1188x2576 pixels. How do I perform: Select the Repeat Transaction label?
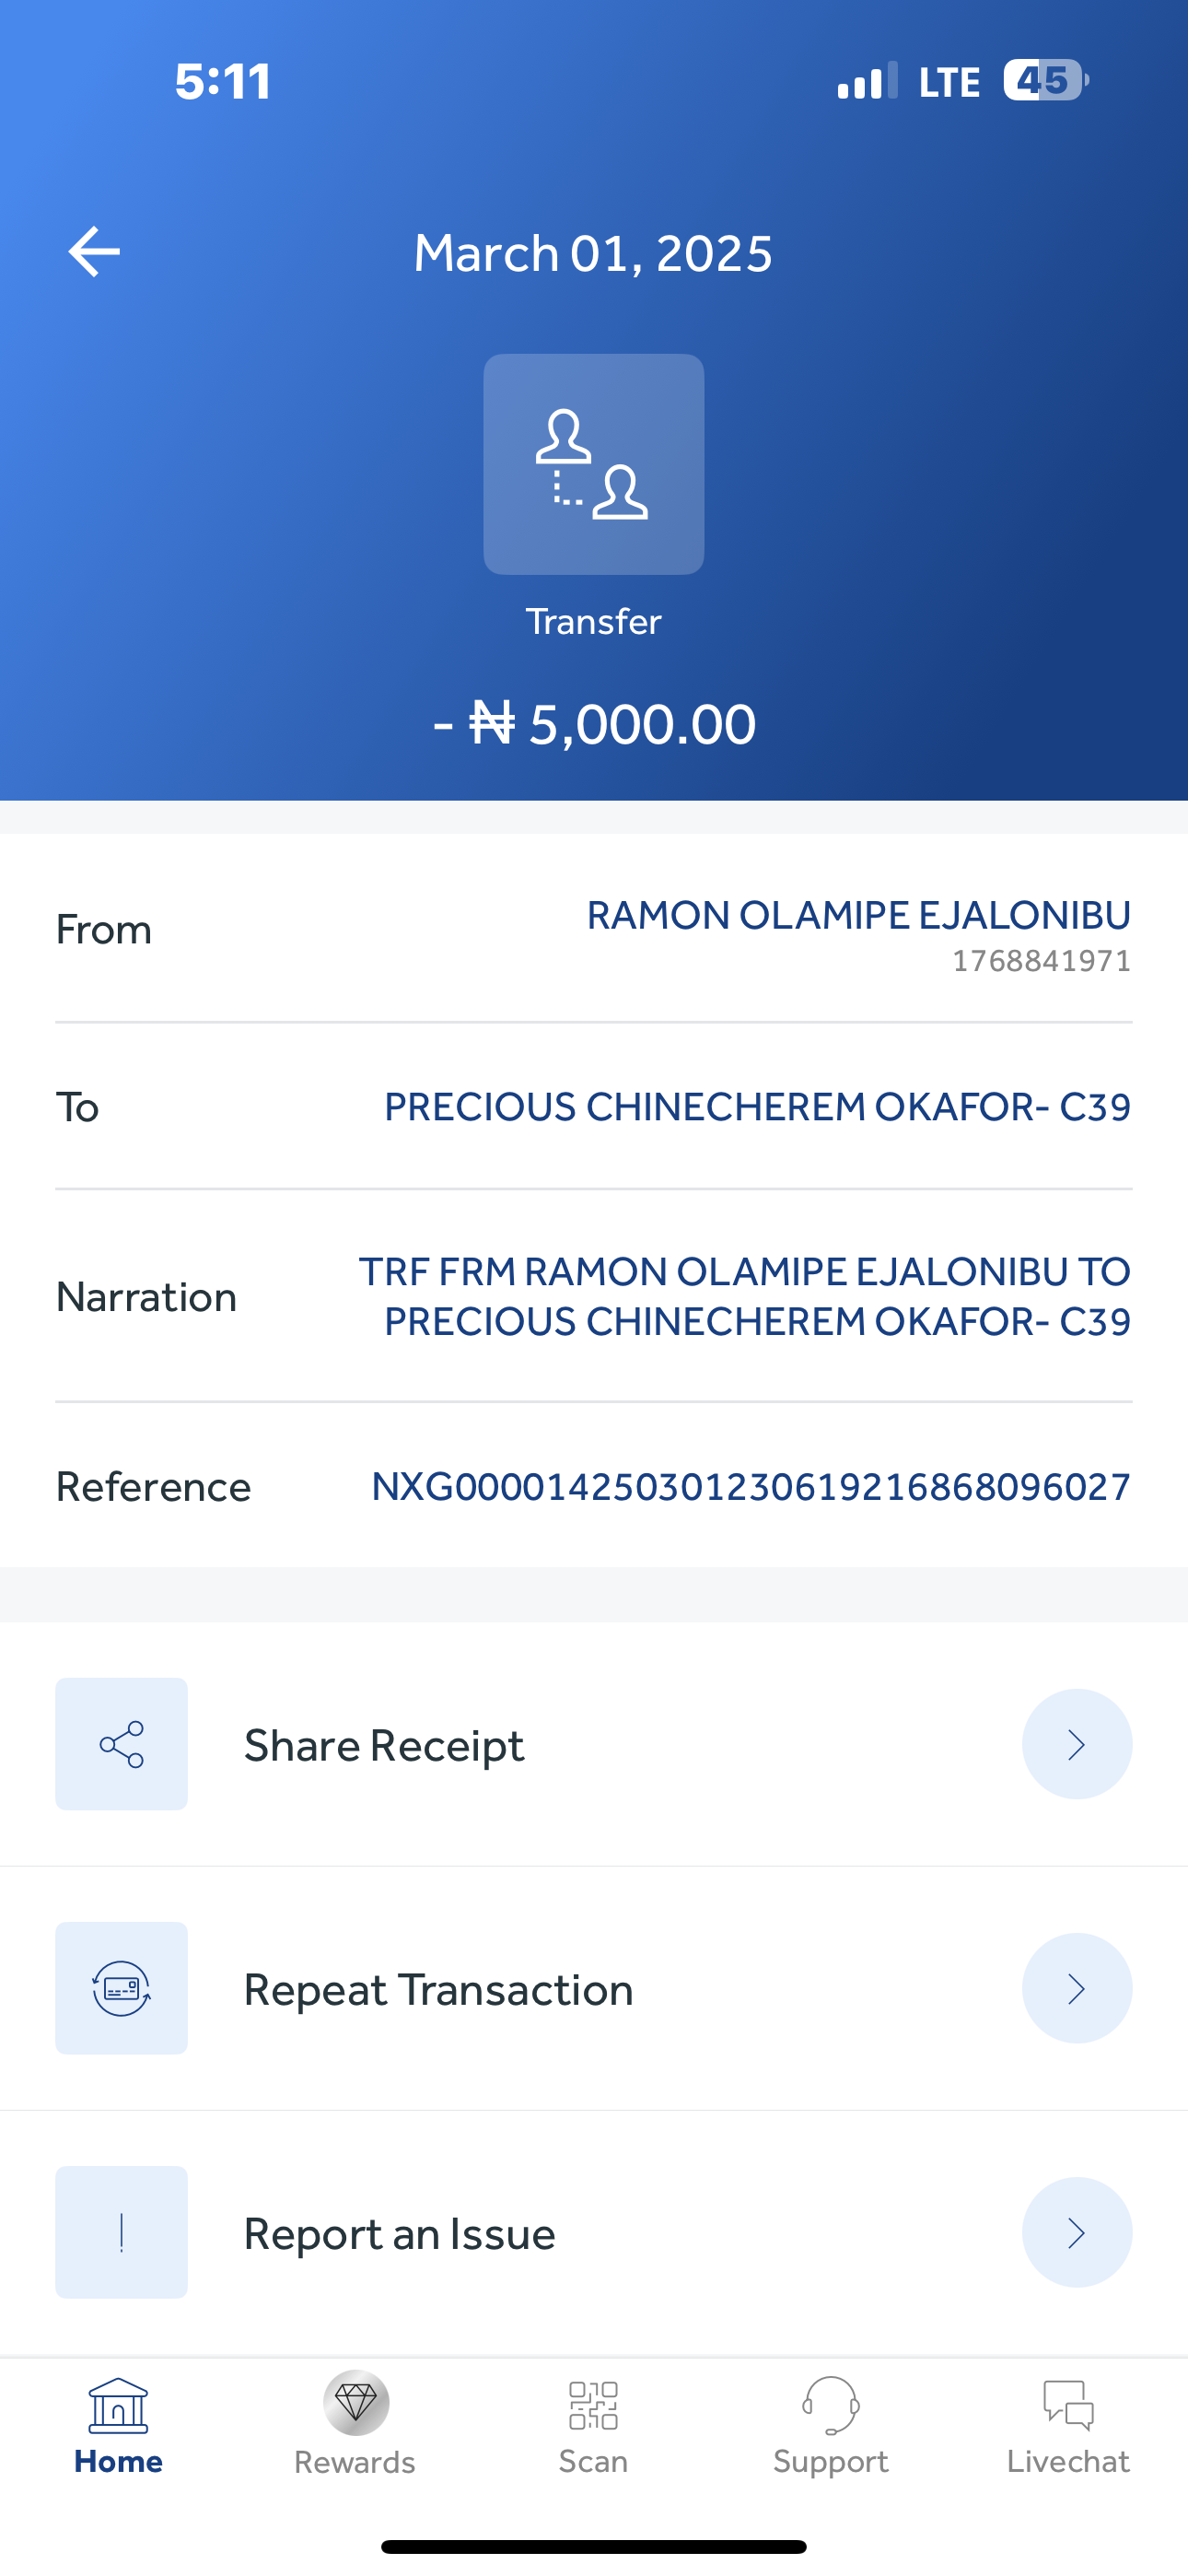(438, 1990)
